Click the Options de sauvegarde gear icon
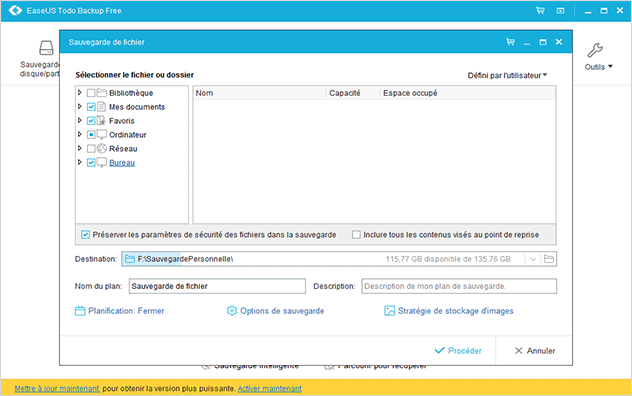Viewport: 632px width, 396px height. click(232, 311)
